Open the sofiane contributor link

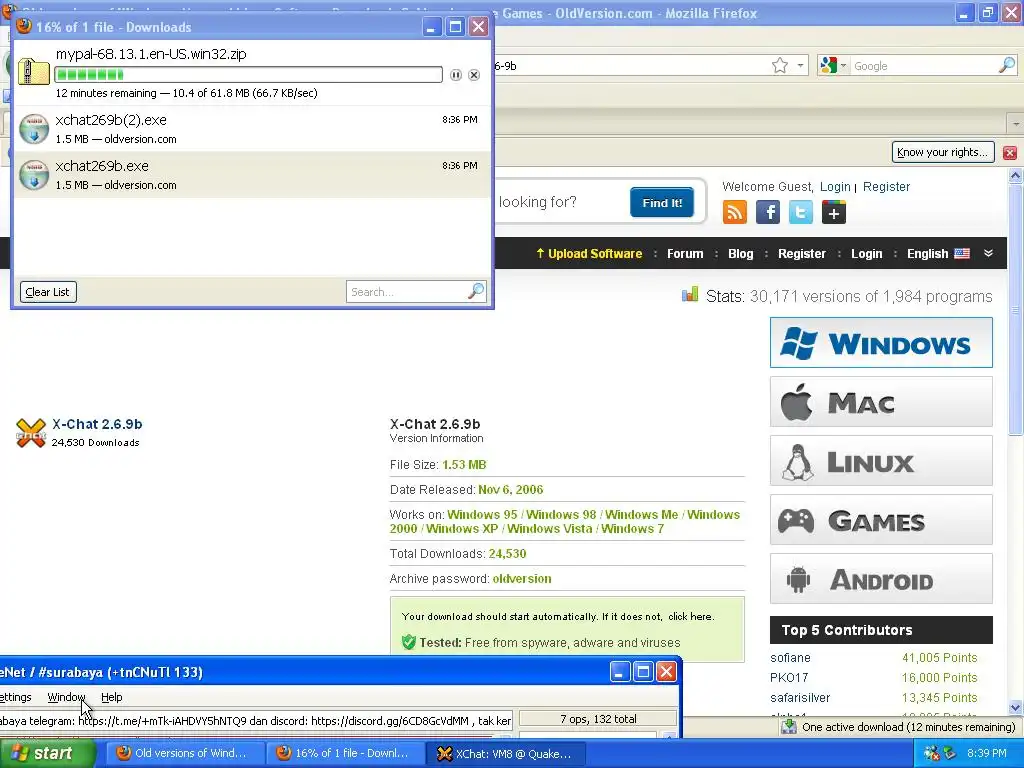[x=790, y=658]
